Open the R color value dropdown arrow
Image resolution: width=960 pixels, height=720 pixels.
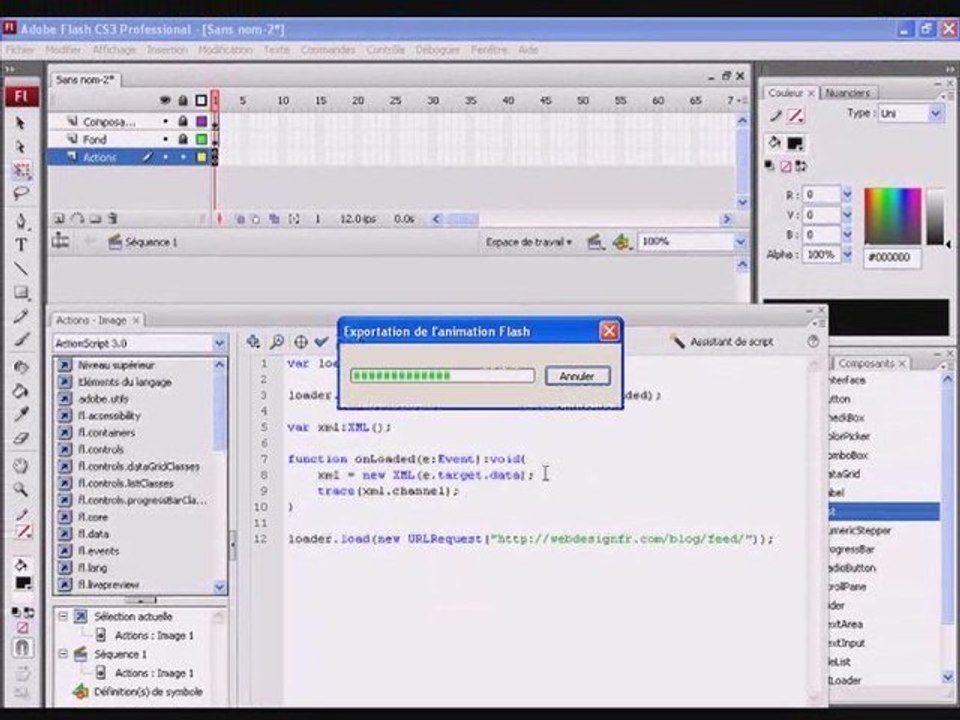pos(847,195)
